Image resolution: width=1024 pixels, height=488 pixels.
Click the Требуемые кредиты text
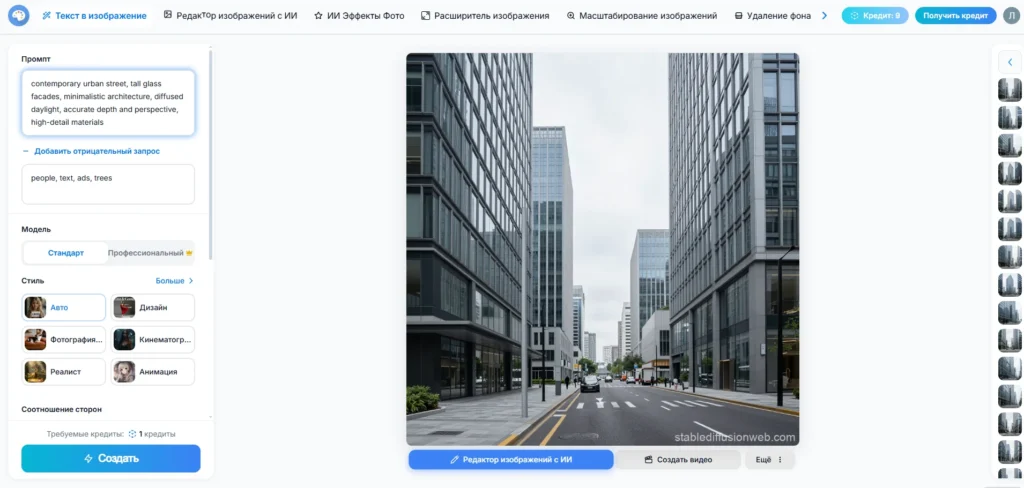tap(85, 434)
